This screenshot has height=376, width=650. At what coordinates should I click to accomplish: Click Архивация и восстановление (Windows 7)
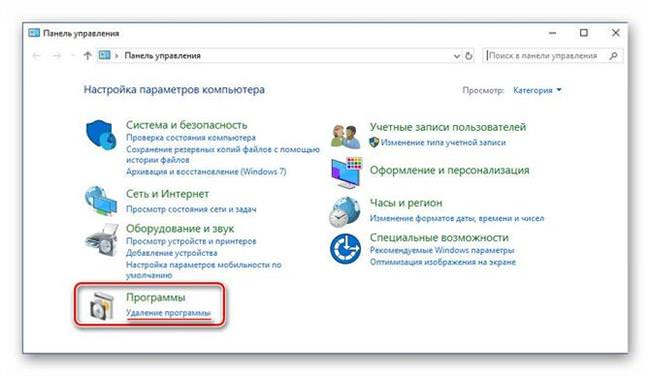tap(206, 171)
